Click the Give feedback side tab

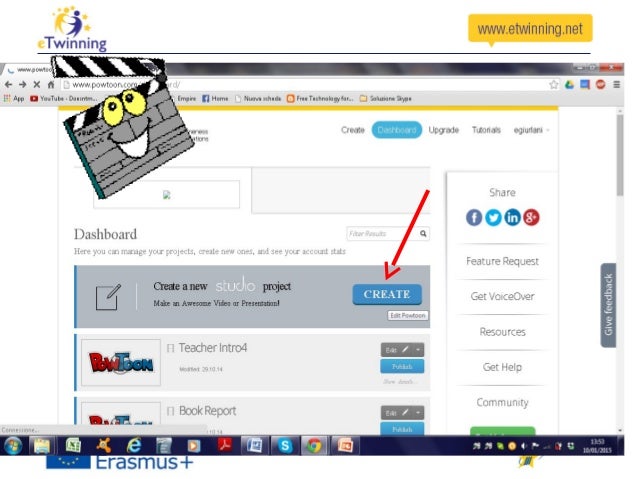[608, 305]
